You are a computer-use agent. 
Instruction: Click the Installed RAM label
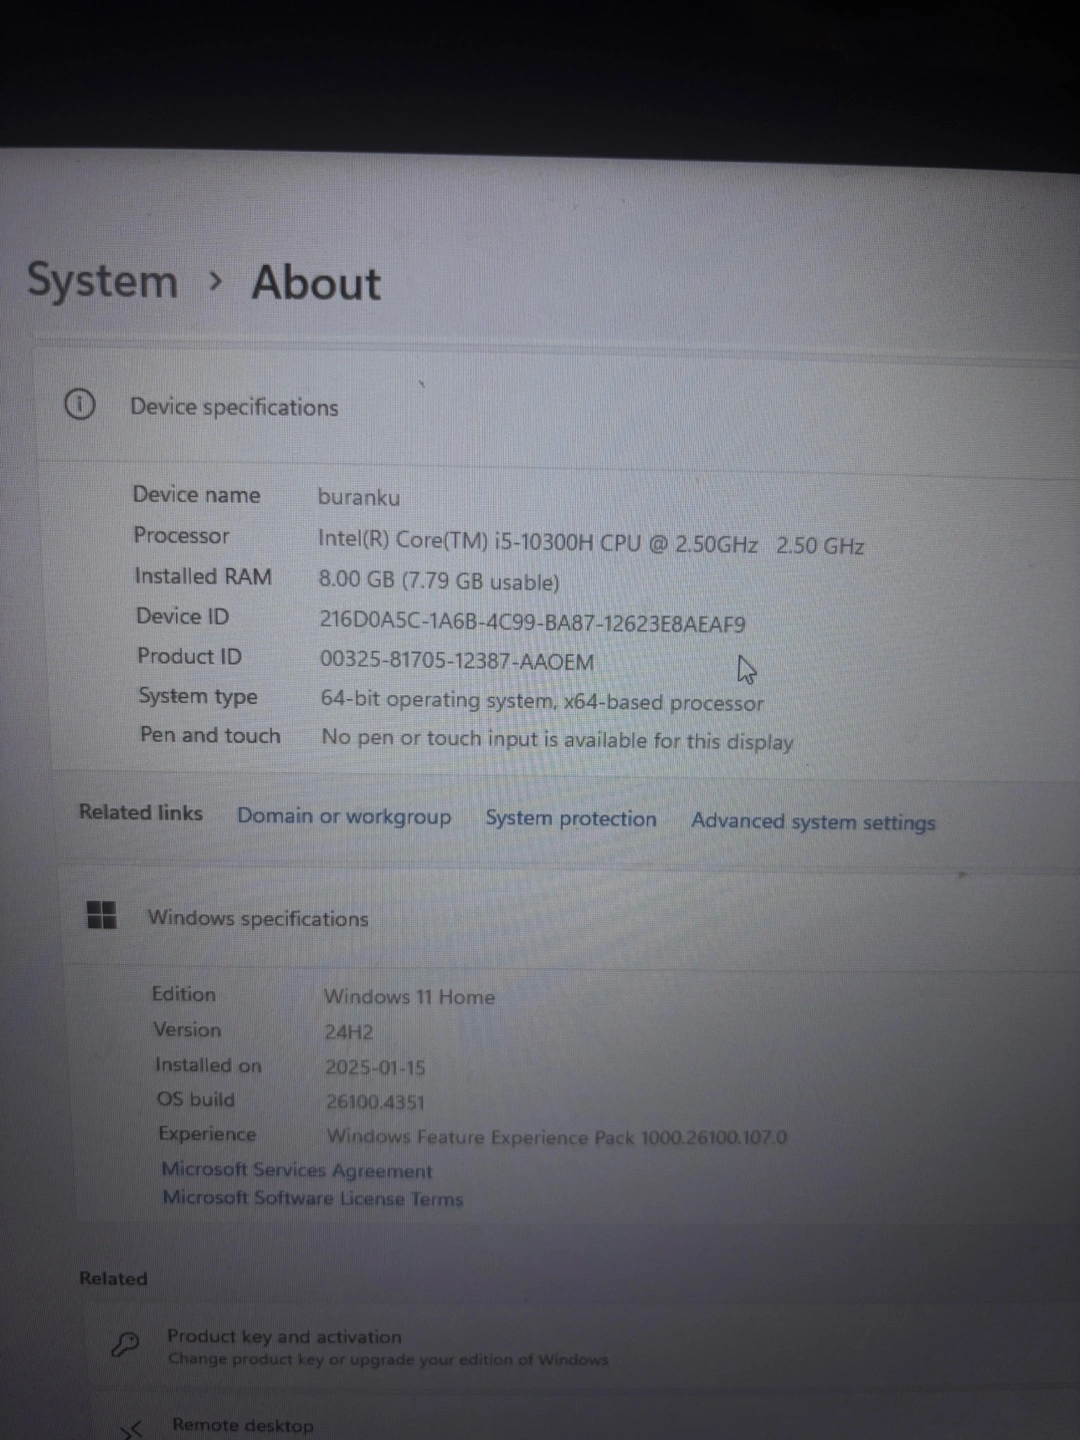tap(203, 576)
